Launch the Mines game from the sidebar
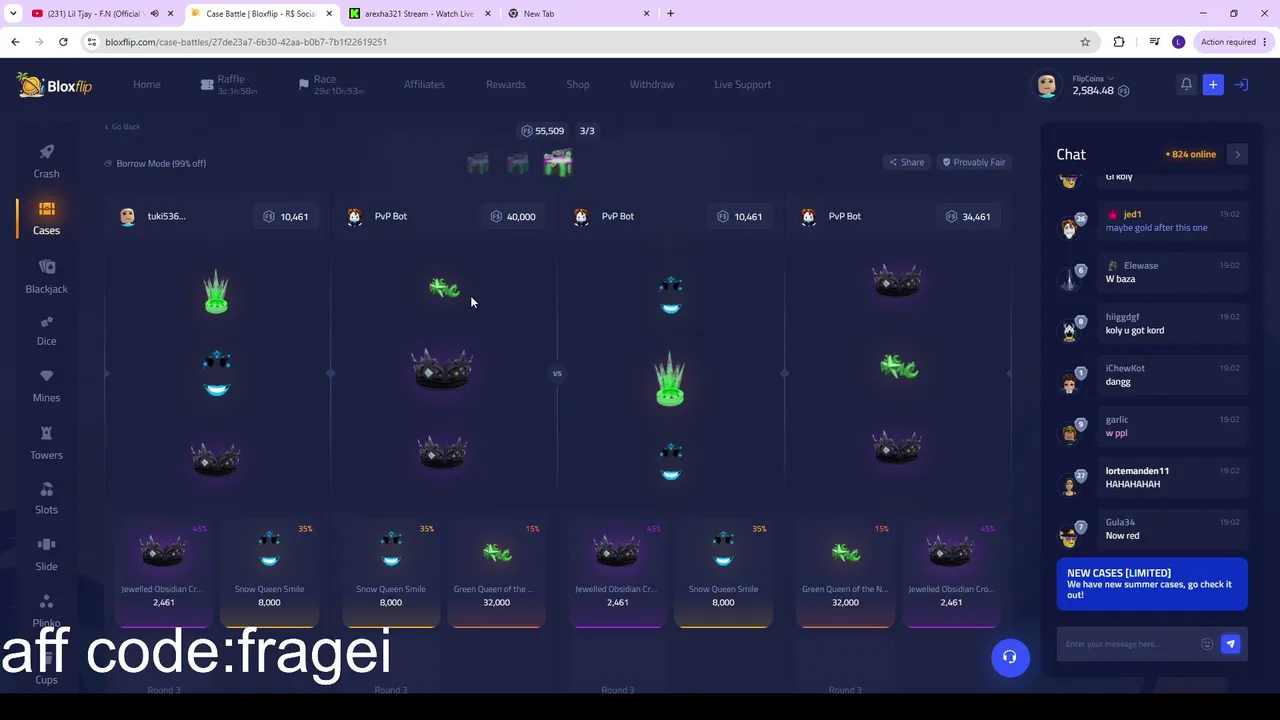 pos(46,386)
